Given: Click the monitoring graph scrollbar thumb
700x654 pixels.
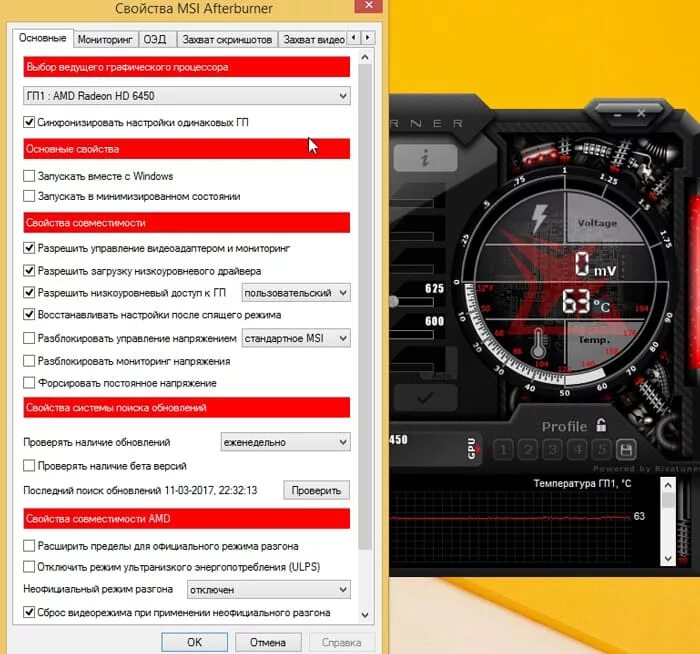Looking at the screenshot, I should tap(668, 500).
